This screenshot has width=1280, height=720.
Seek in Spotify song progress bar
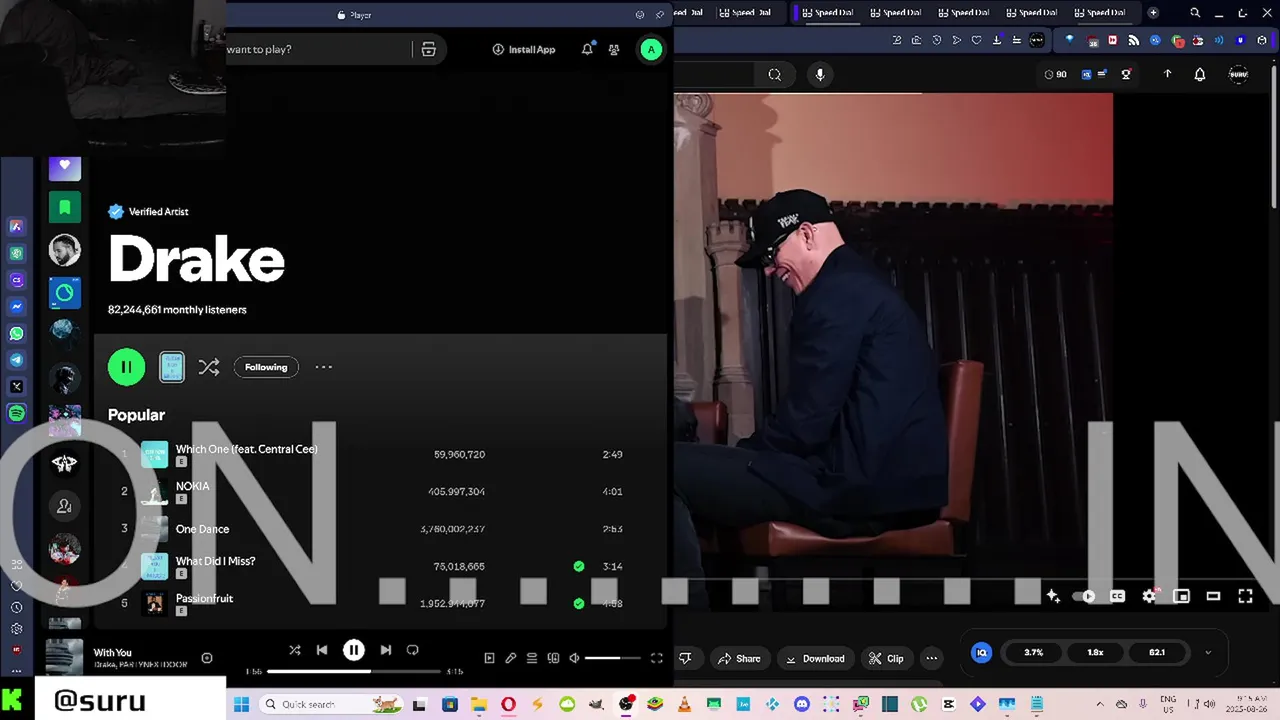(355, 671)
